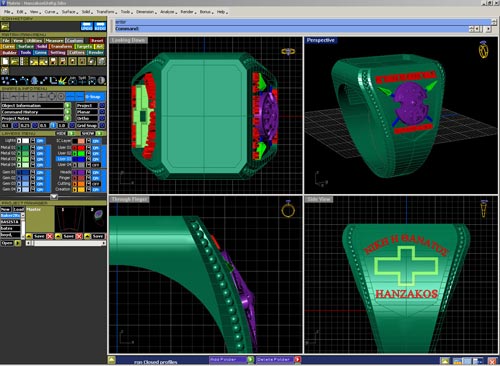Select the Gems tab in main menu
This screenshot has width=500, height=366.
(40, 53)
